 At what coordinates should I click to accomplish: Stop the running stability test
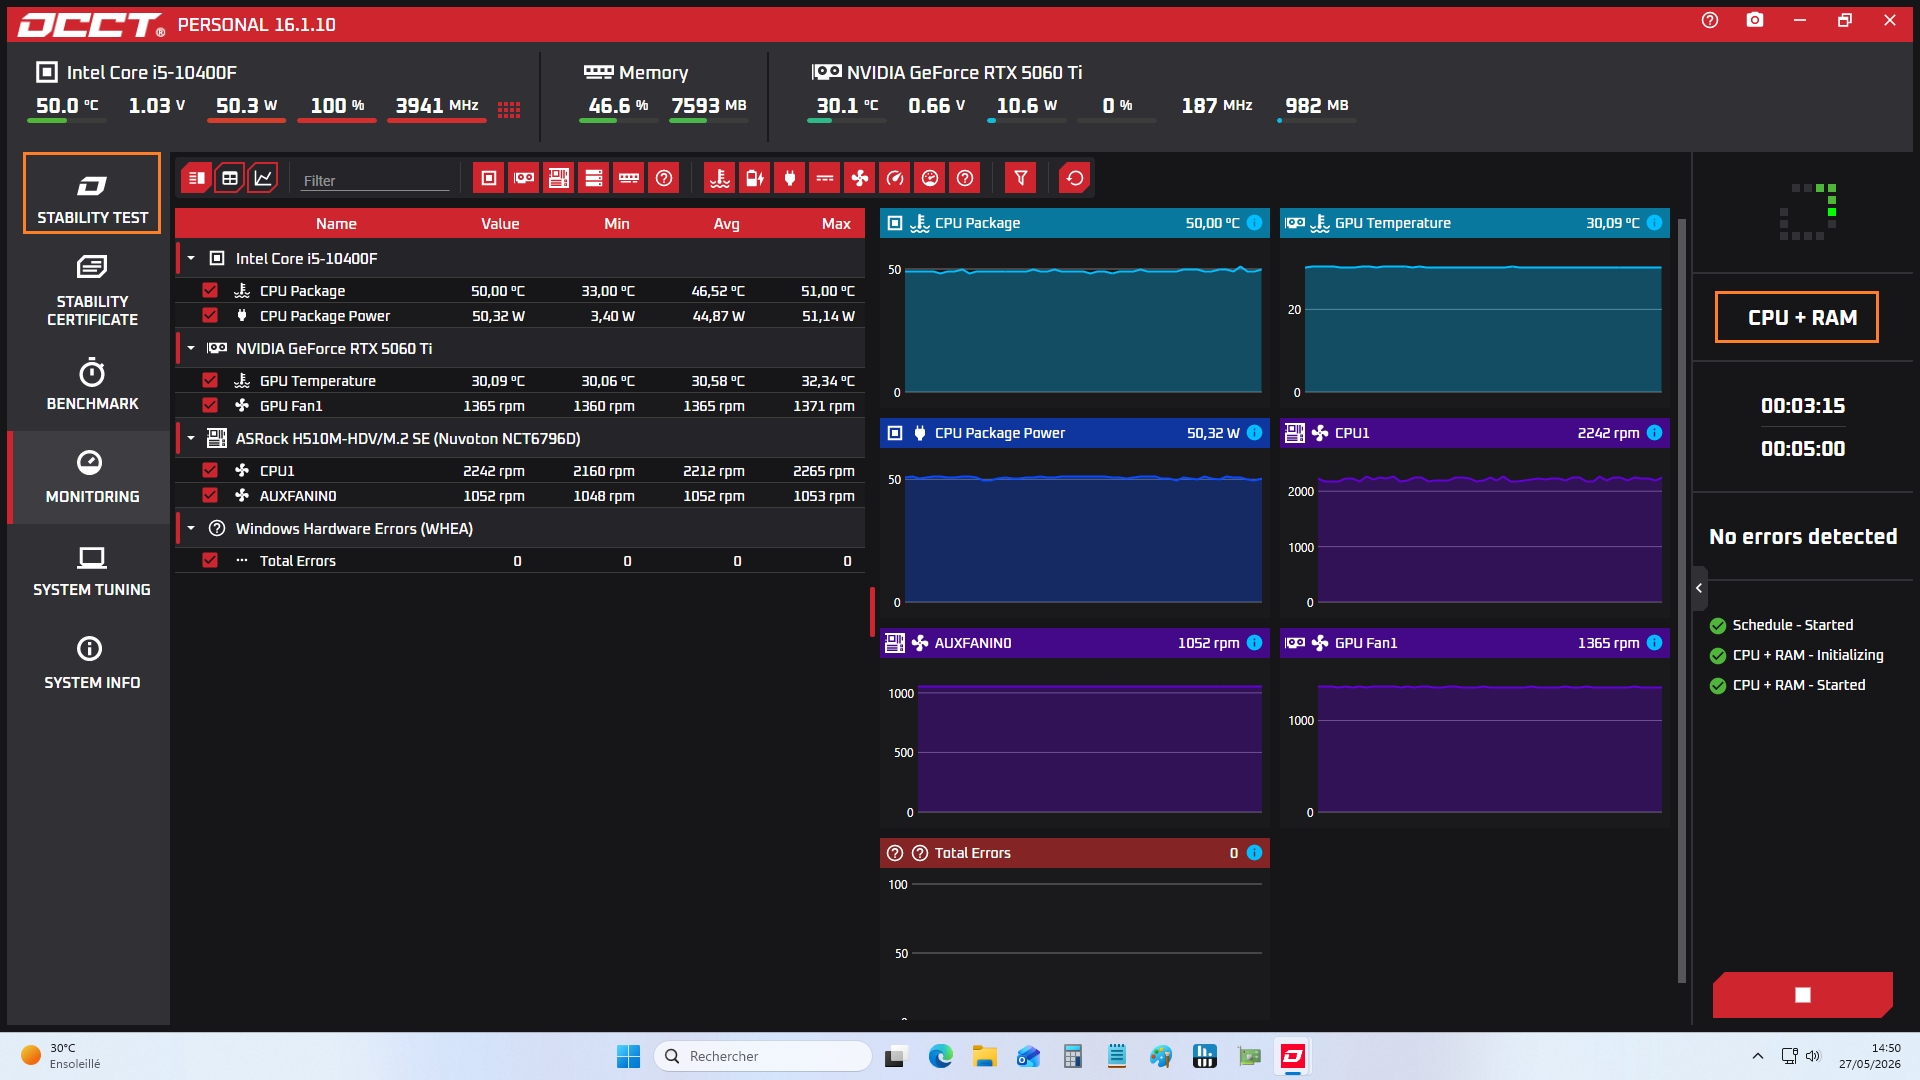pos(1803,995)
